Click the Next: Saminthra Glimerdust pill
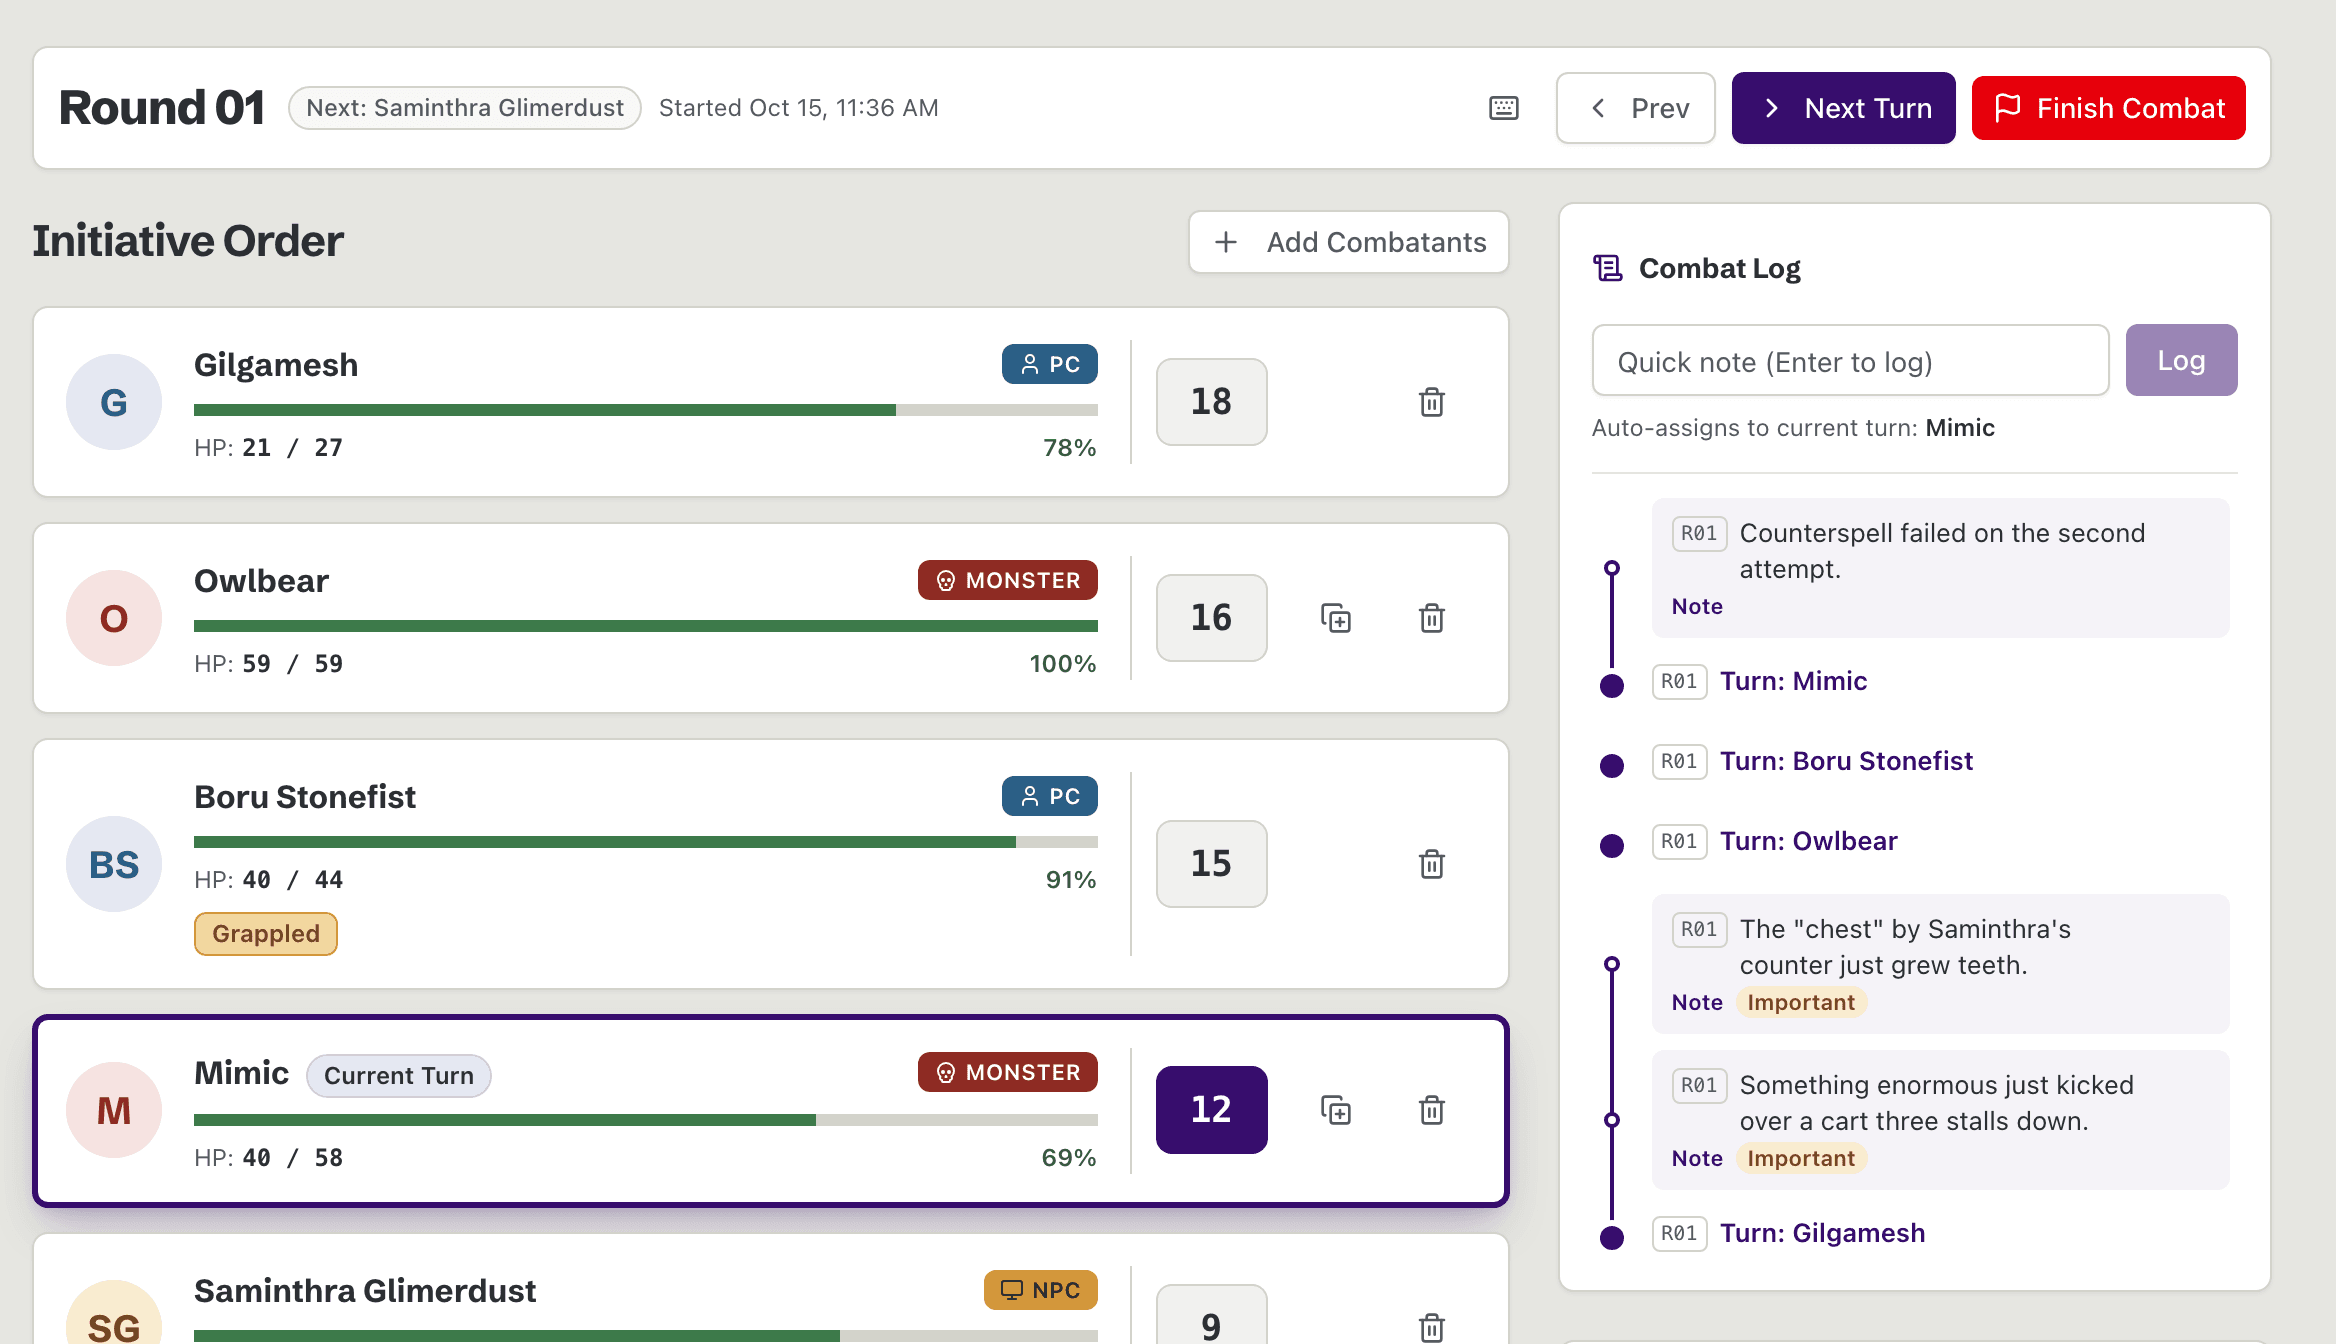 tap(465, 108)
